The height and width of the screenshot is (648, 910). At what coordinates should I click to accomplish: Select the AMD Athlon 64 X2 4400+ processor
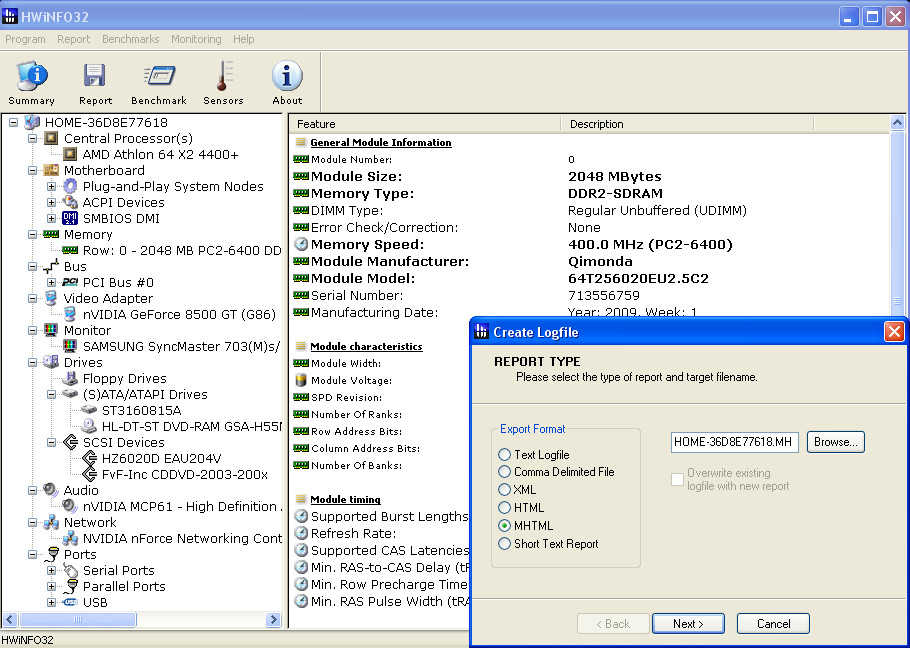click(160, 154)
